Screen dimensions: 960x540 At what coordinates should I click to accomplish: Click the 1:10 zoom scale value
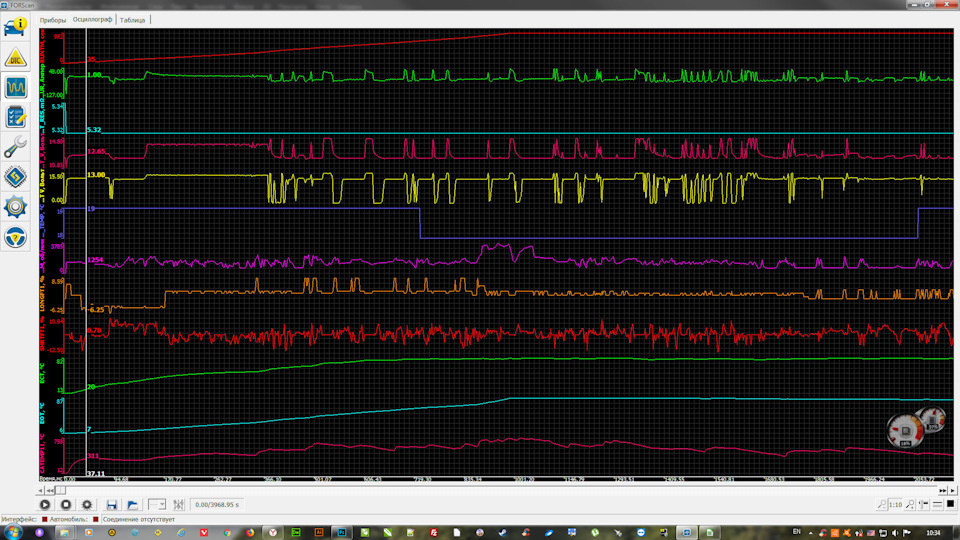click(x=895, y=504)
